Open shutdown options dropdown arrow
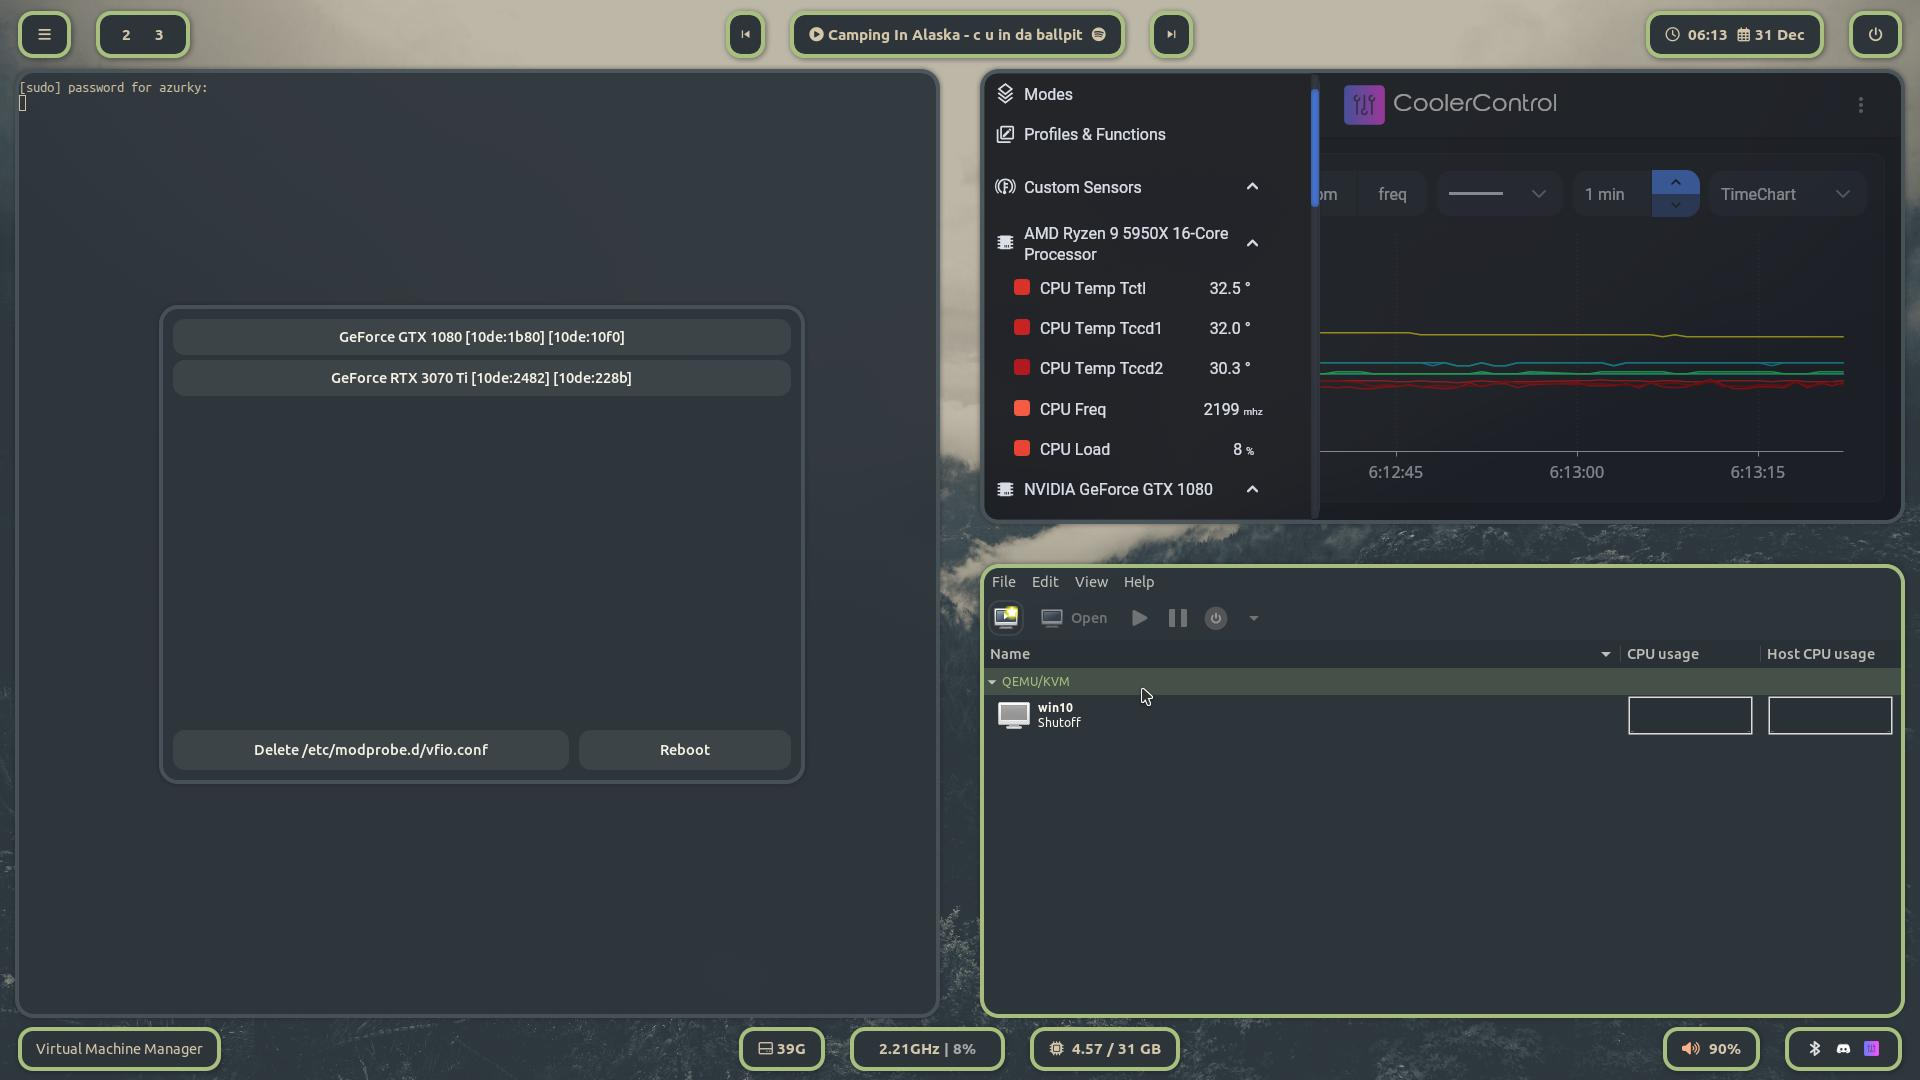 click(1253, 618)
